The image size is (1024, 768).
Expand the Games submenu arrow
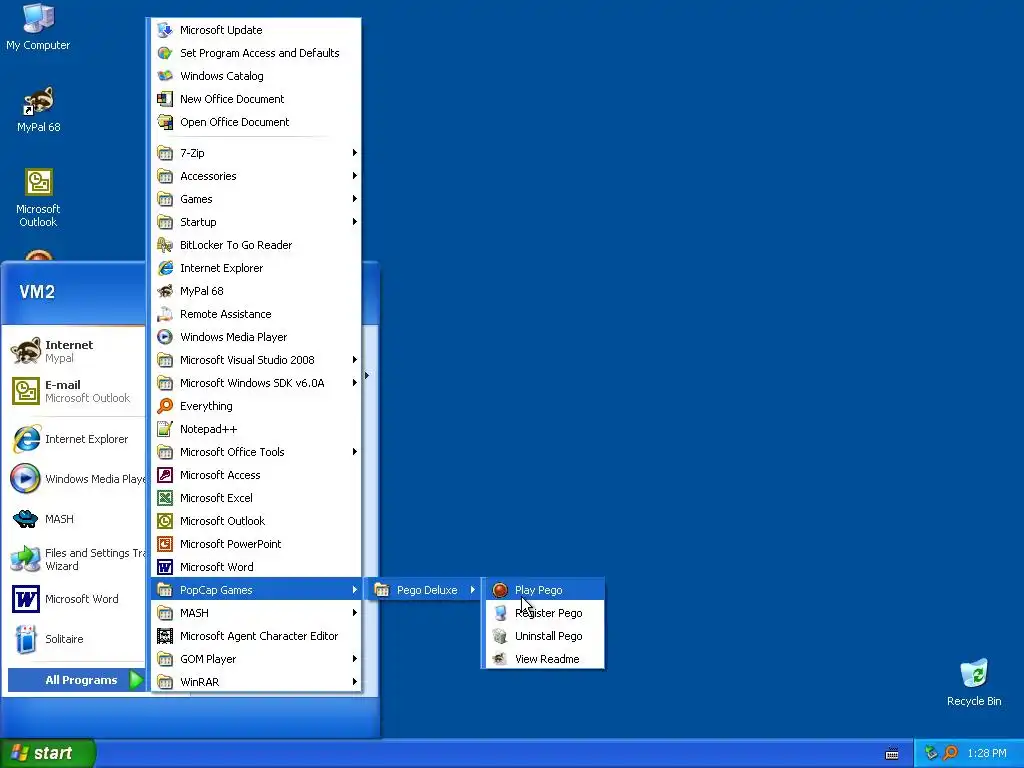click(x=355, y=199)
